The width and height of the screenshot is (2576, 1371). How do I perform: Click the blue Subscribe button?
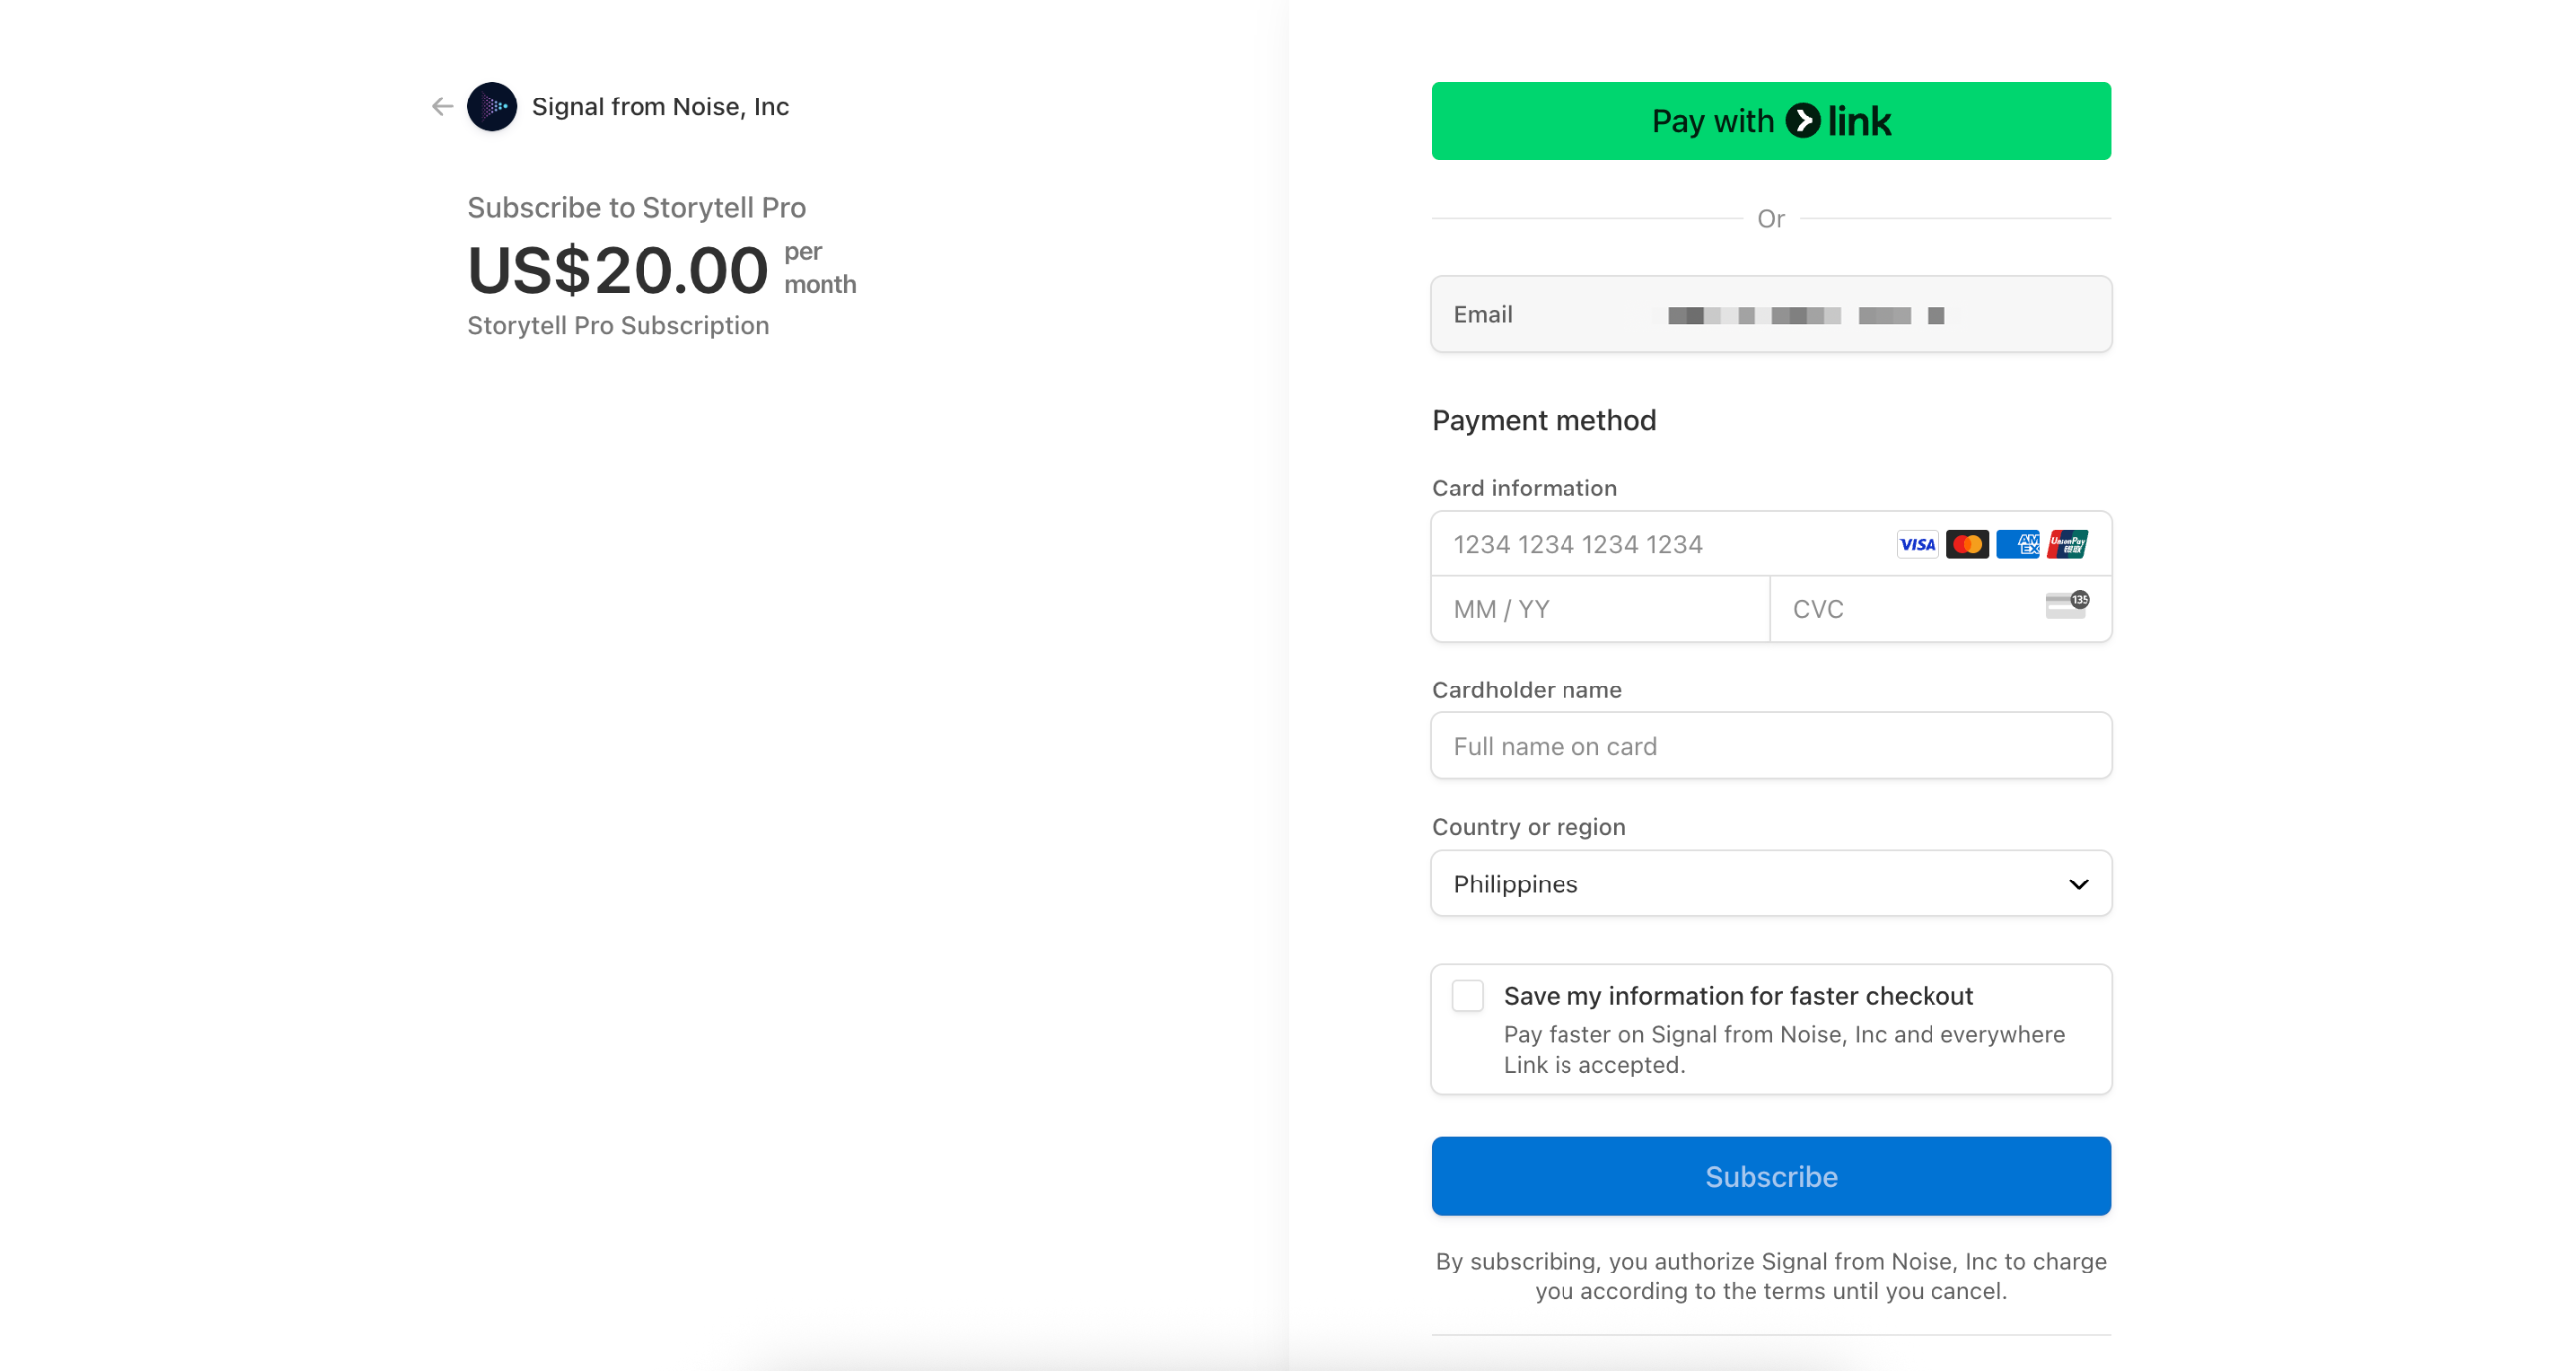click(x=1771, y=1177)
